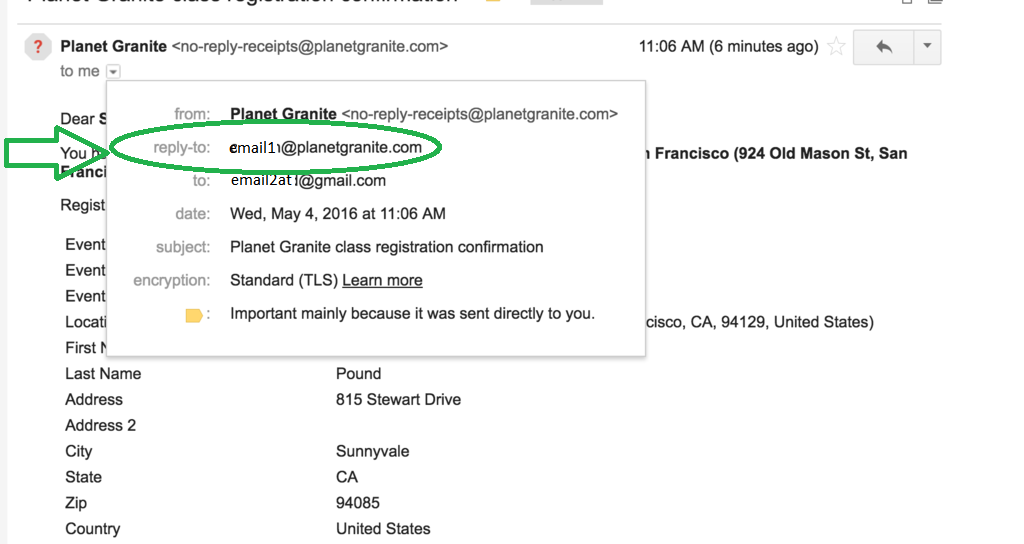Click the subject text in details popup
The height and width of the screenshot is (544, 1024).
pos(386,246)
